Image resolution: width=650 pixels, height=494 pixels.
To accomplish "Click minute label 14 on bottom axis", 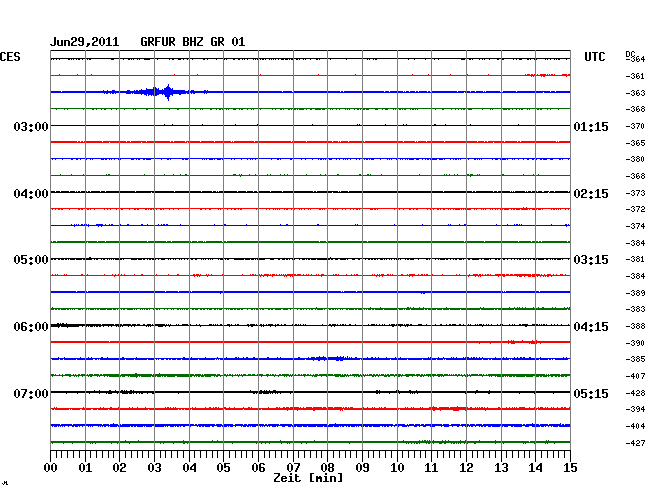I will coord(535,468).
